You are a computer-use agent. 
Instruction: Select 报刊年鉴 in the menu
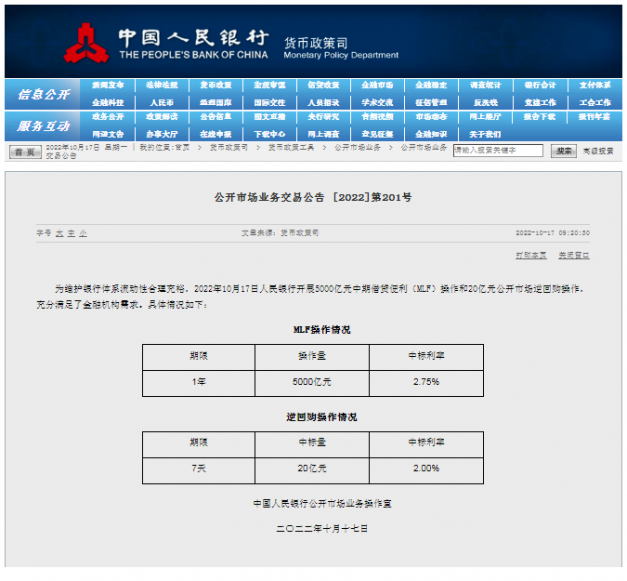click(x=595, y=117)
